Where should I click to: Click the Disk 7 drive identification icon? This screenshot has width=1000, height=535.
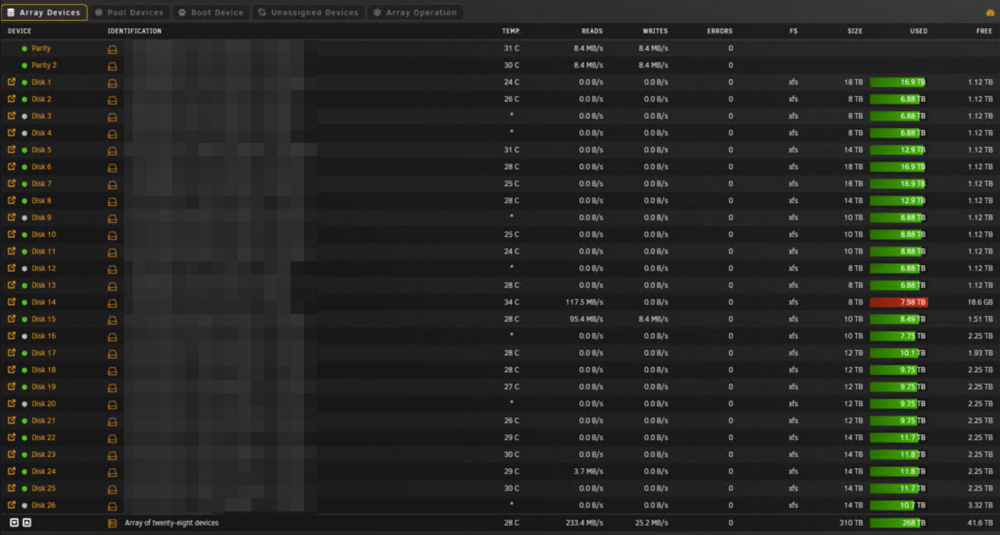(112, 184)
